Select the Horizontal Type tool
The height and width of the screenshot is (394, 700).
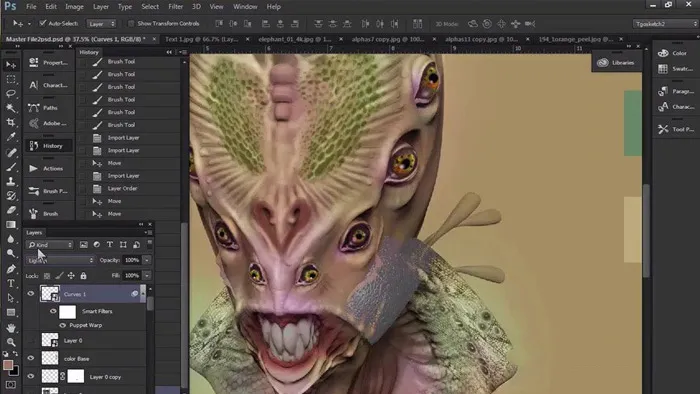(x=11, y=283)
